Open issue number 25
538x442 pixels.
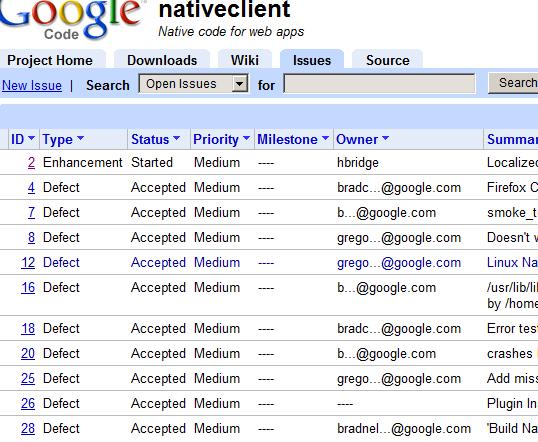tap(28, 379)
